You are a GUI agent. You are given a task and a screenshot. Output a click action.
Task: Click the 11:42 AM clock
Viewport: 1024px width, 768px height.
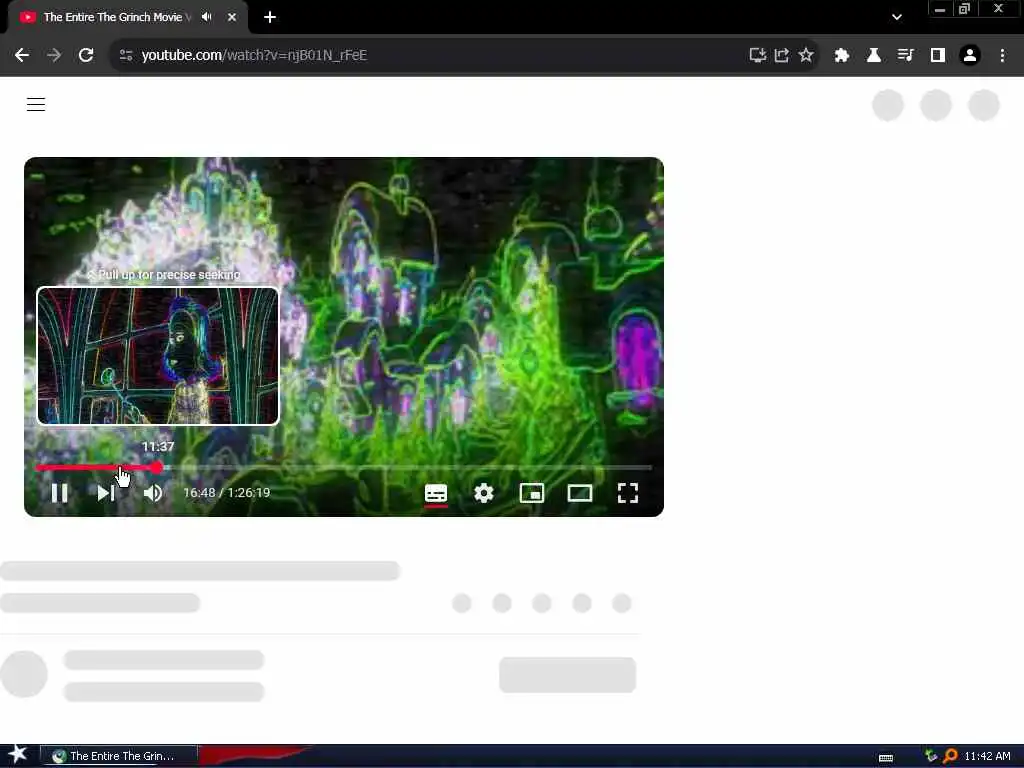coord(987,756)
